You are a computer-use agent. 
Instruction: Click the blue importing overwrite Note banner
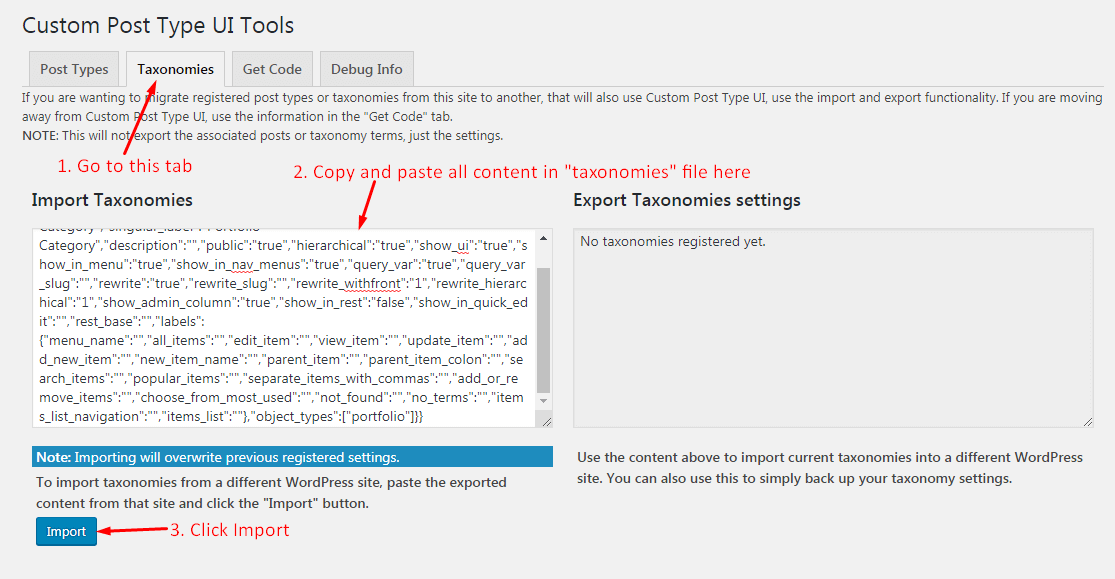[291, 457]
